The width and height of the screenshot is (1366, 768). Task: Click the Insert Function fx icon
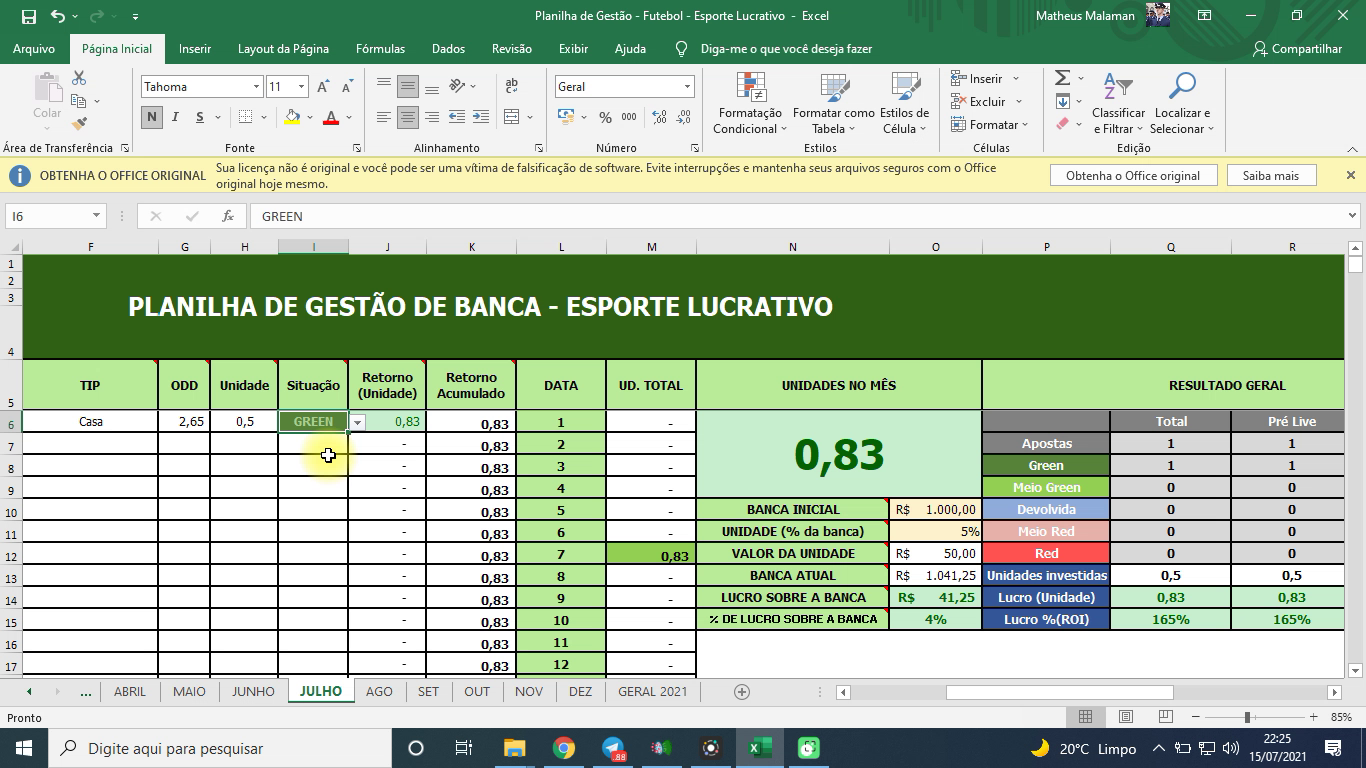coord(228,216)
